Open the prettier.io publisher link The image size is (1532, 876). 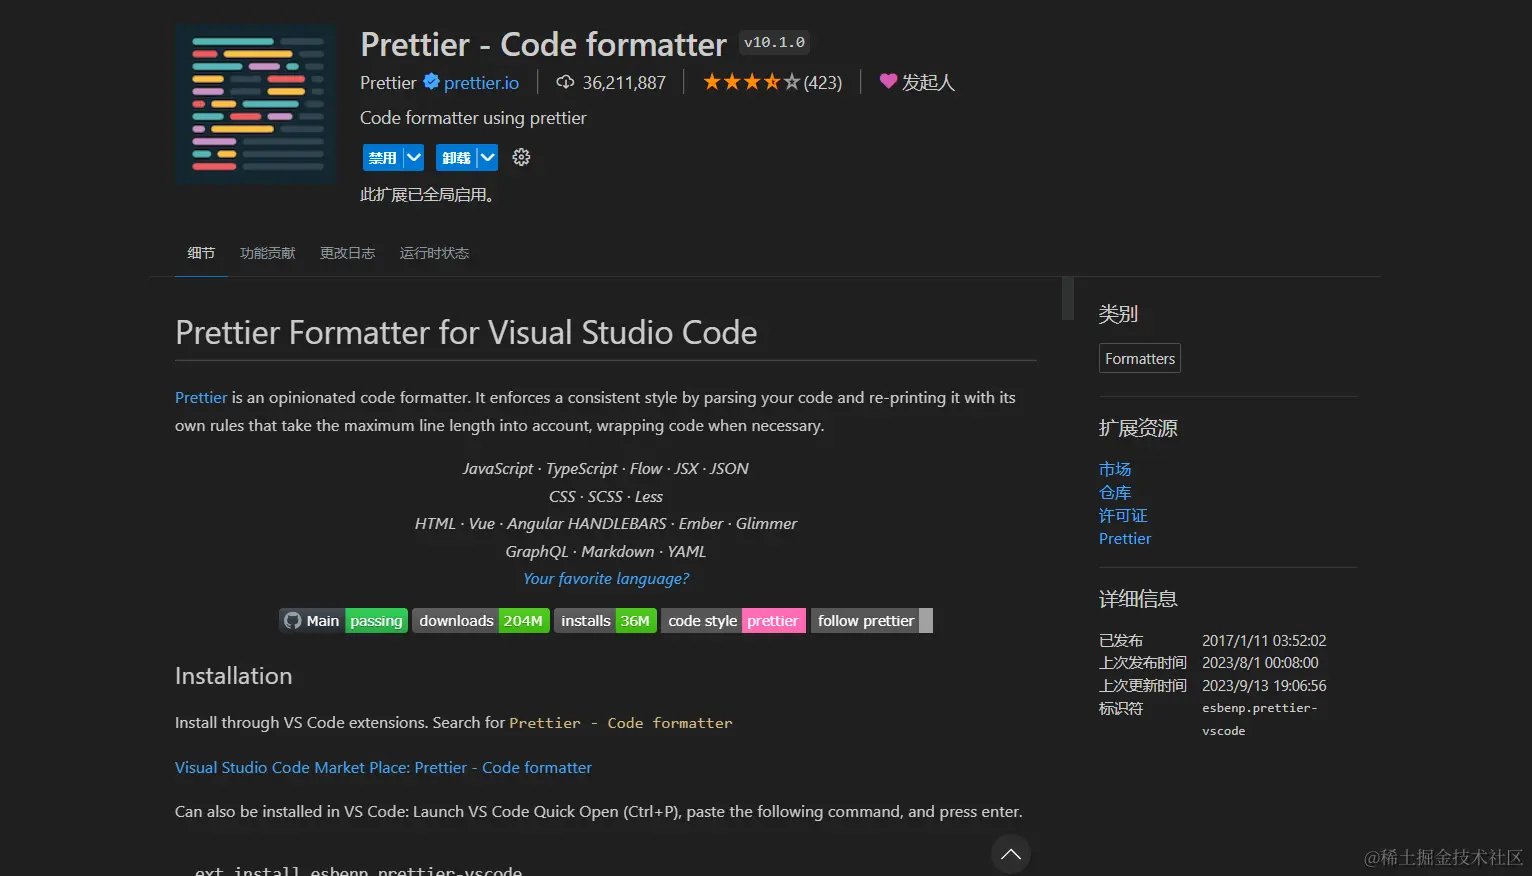481,82
